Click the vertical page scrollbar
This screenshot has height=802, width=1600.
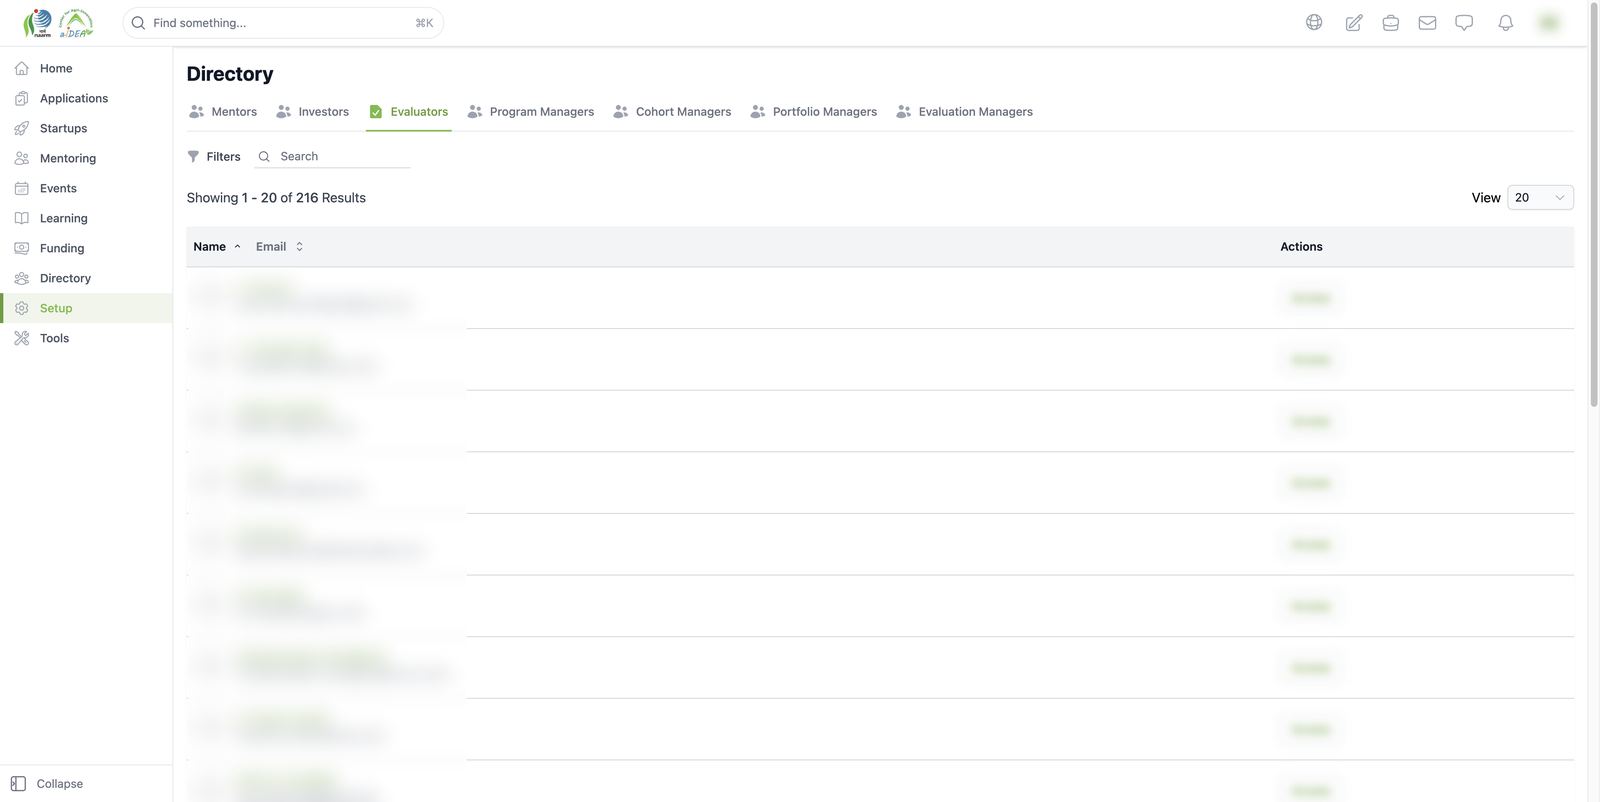point(1594,205)
